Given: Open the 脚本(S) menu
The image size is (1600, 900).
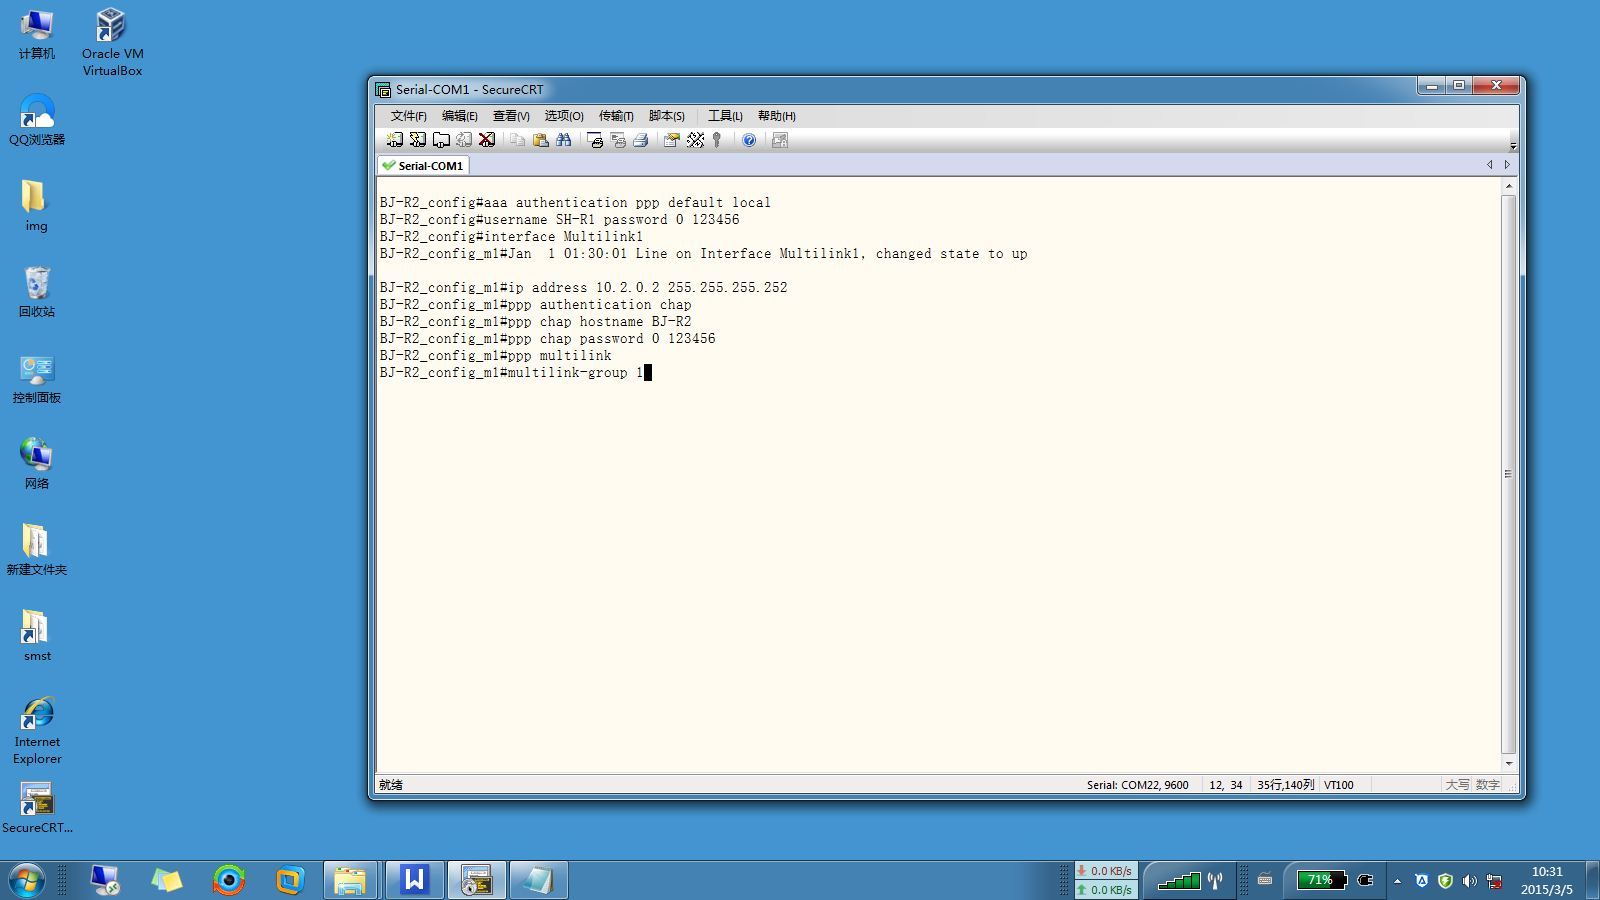Looking at the screenshot, I should click(667, 116).
